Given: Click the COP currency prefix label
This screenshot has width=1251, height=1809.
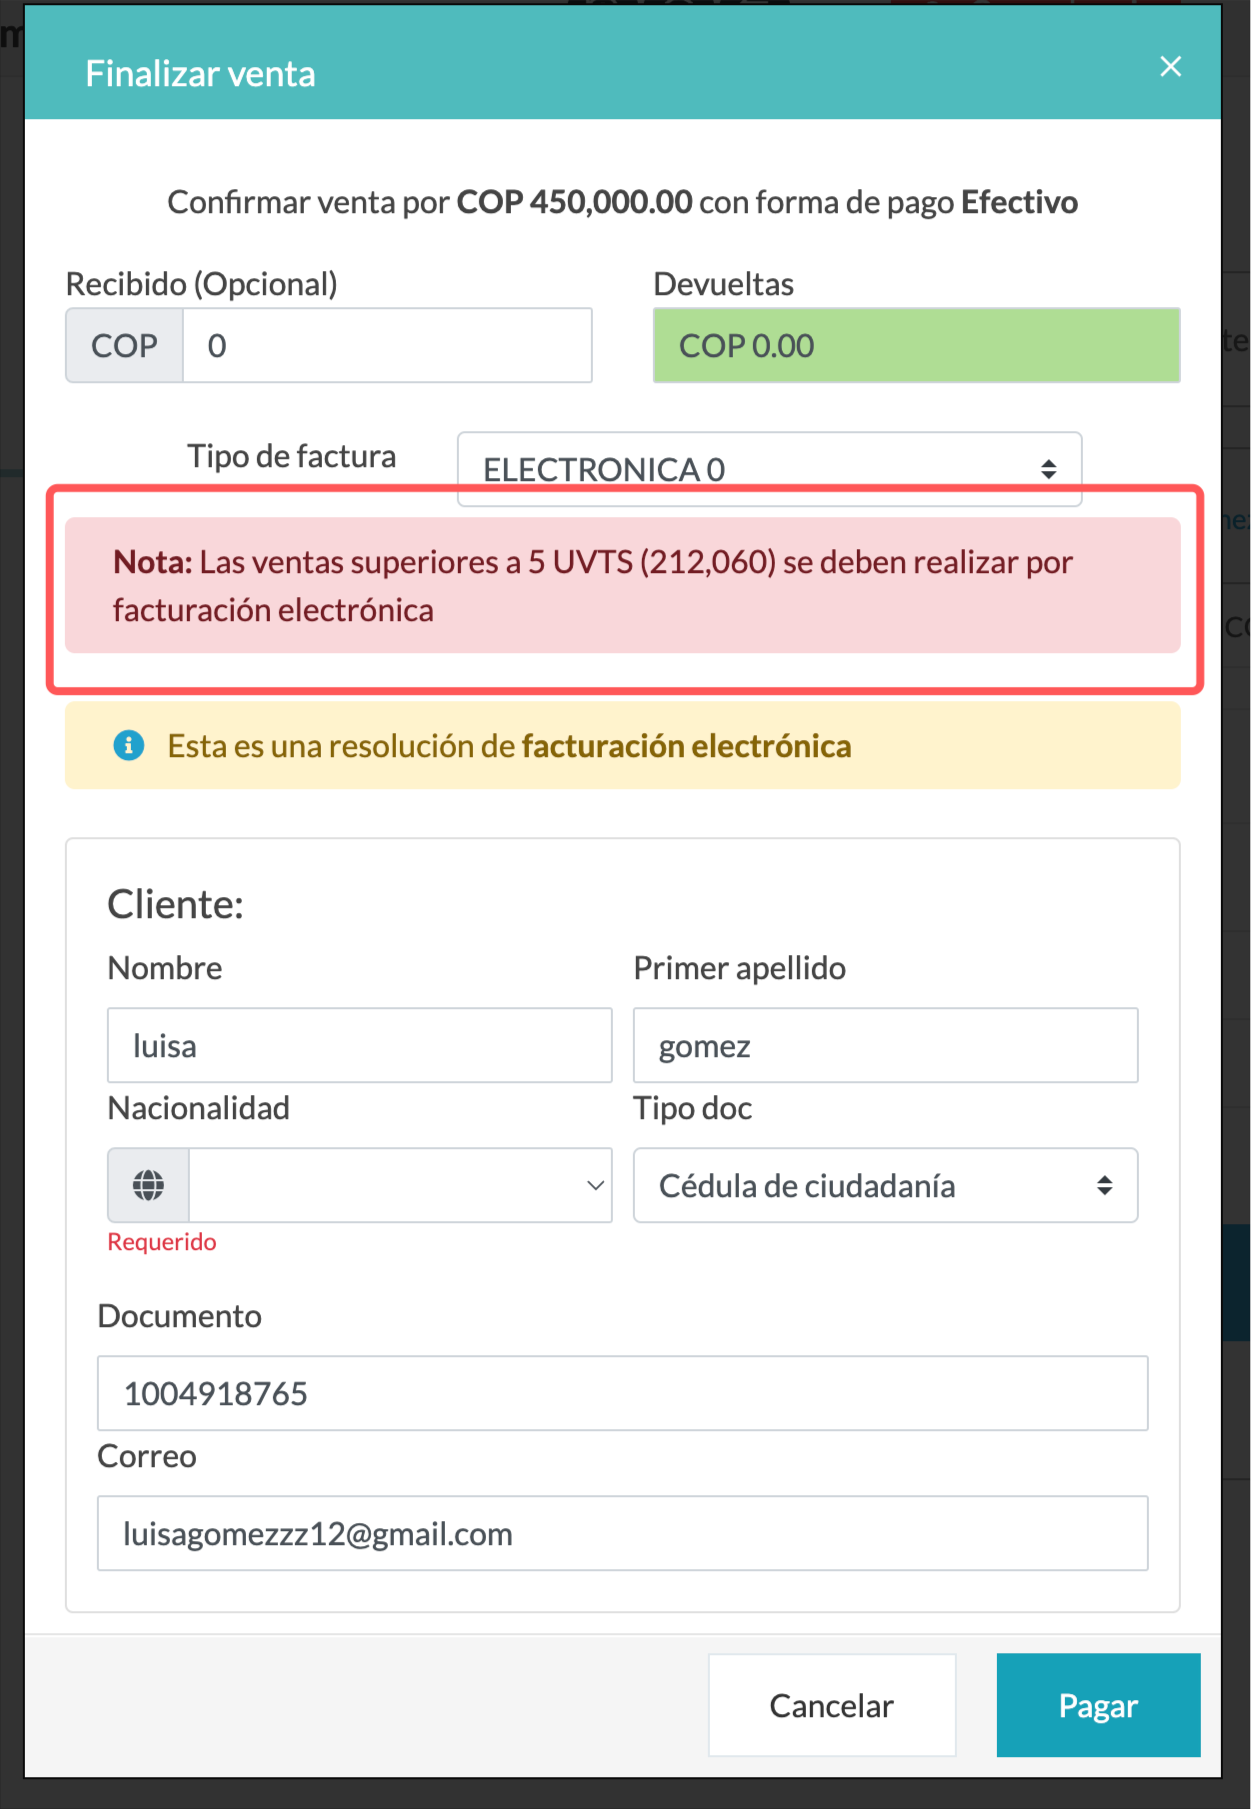Looking at the screenshot, I should click(124, 345).
